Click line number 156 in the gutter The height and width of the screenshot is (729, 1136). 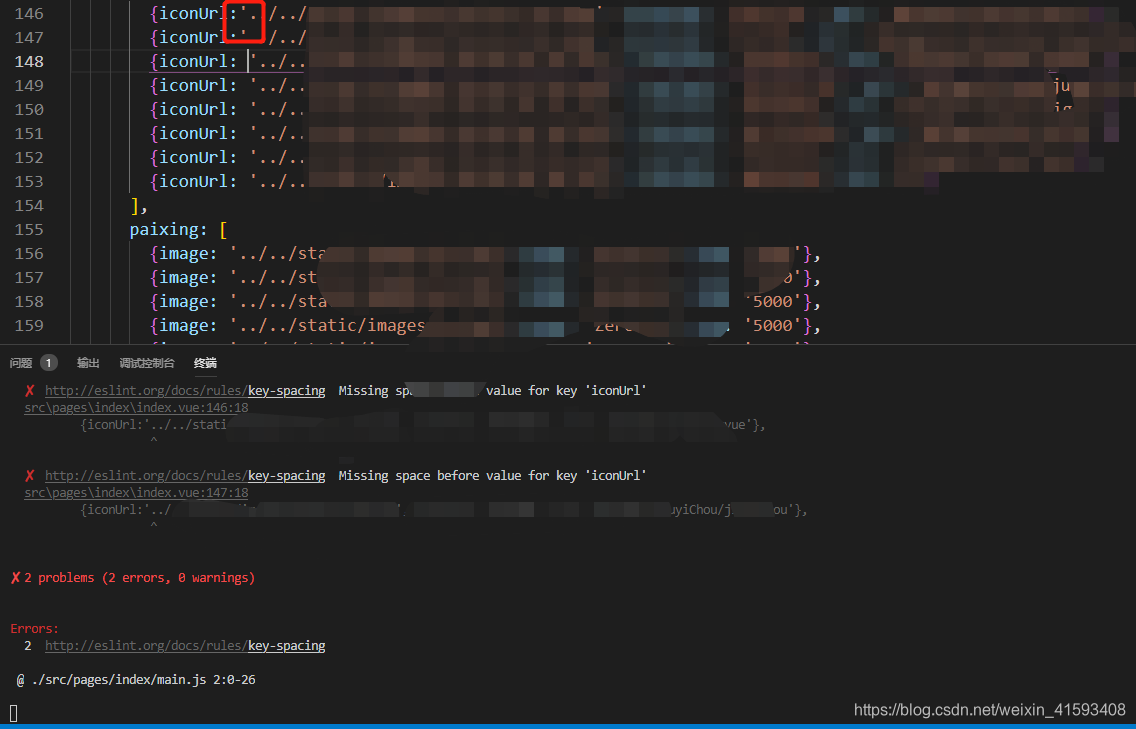(x=29, y=253)
